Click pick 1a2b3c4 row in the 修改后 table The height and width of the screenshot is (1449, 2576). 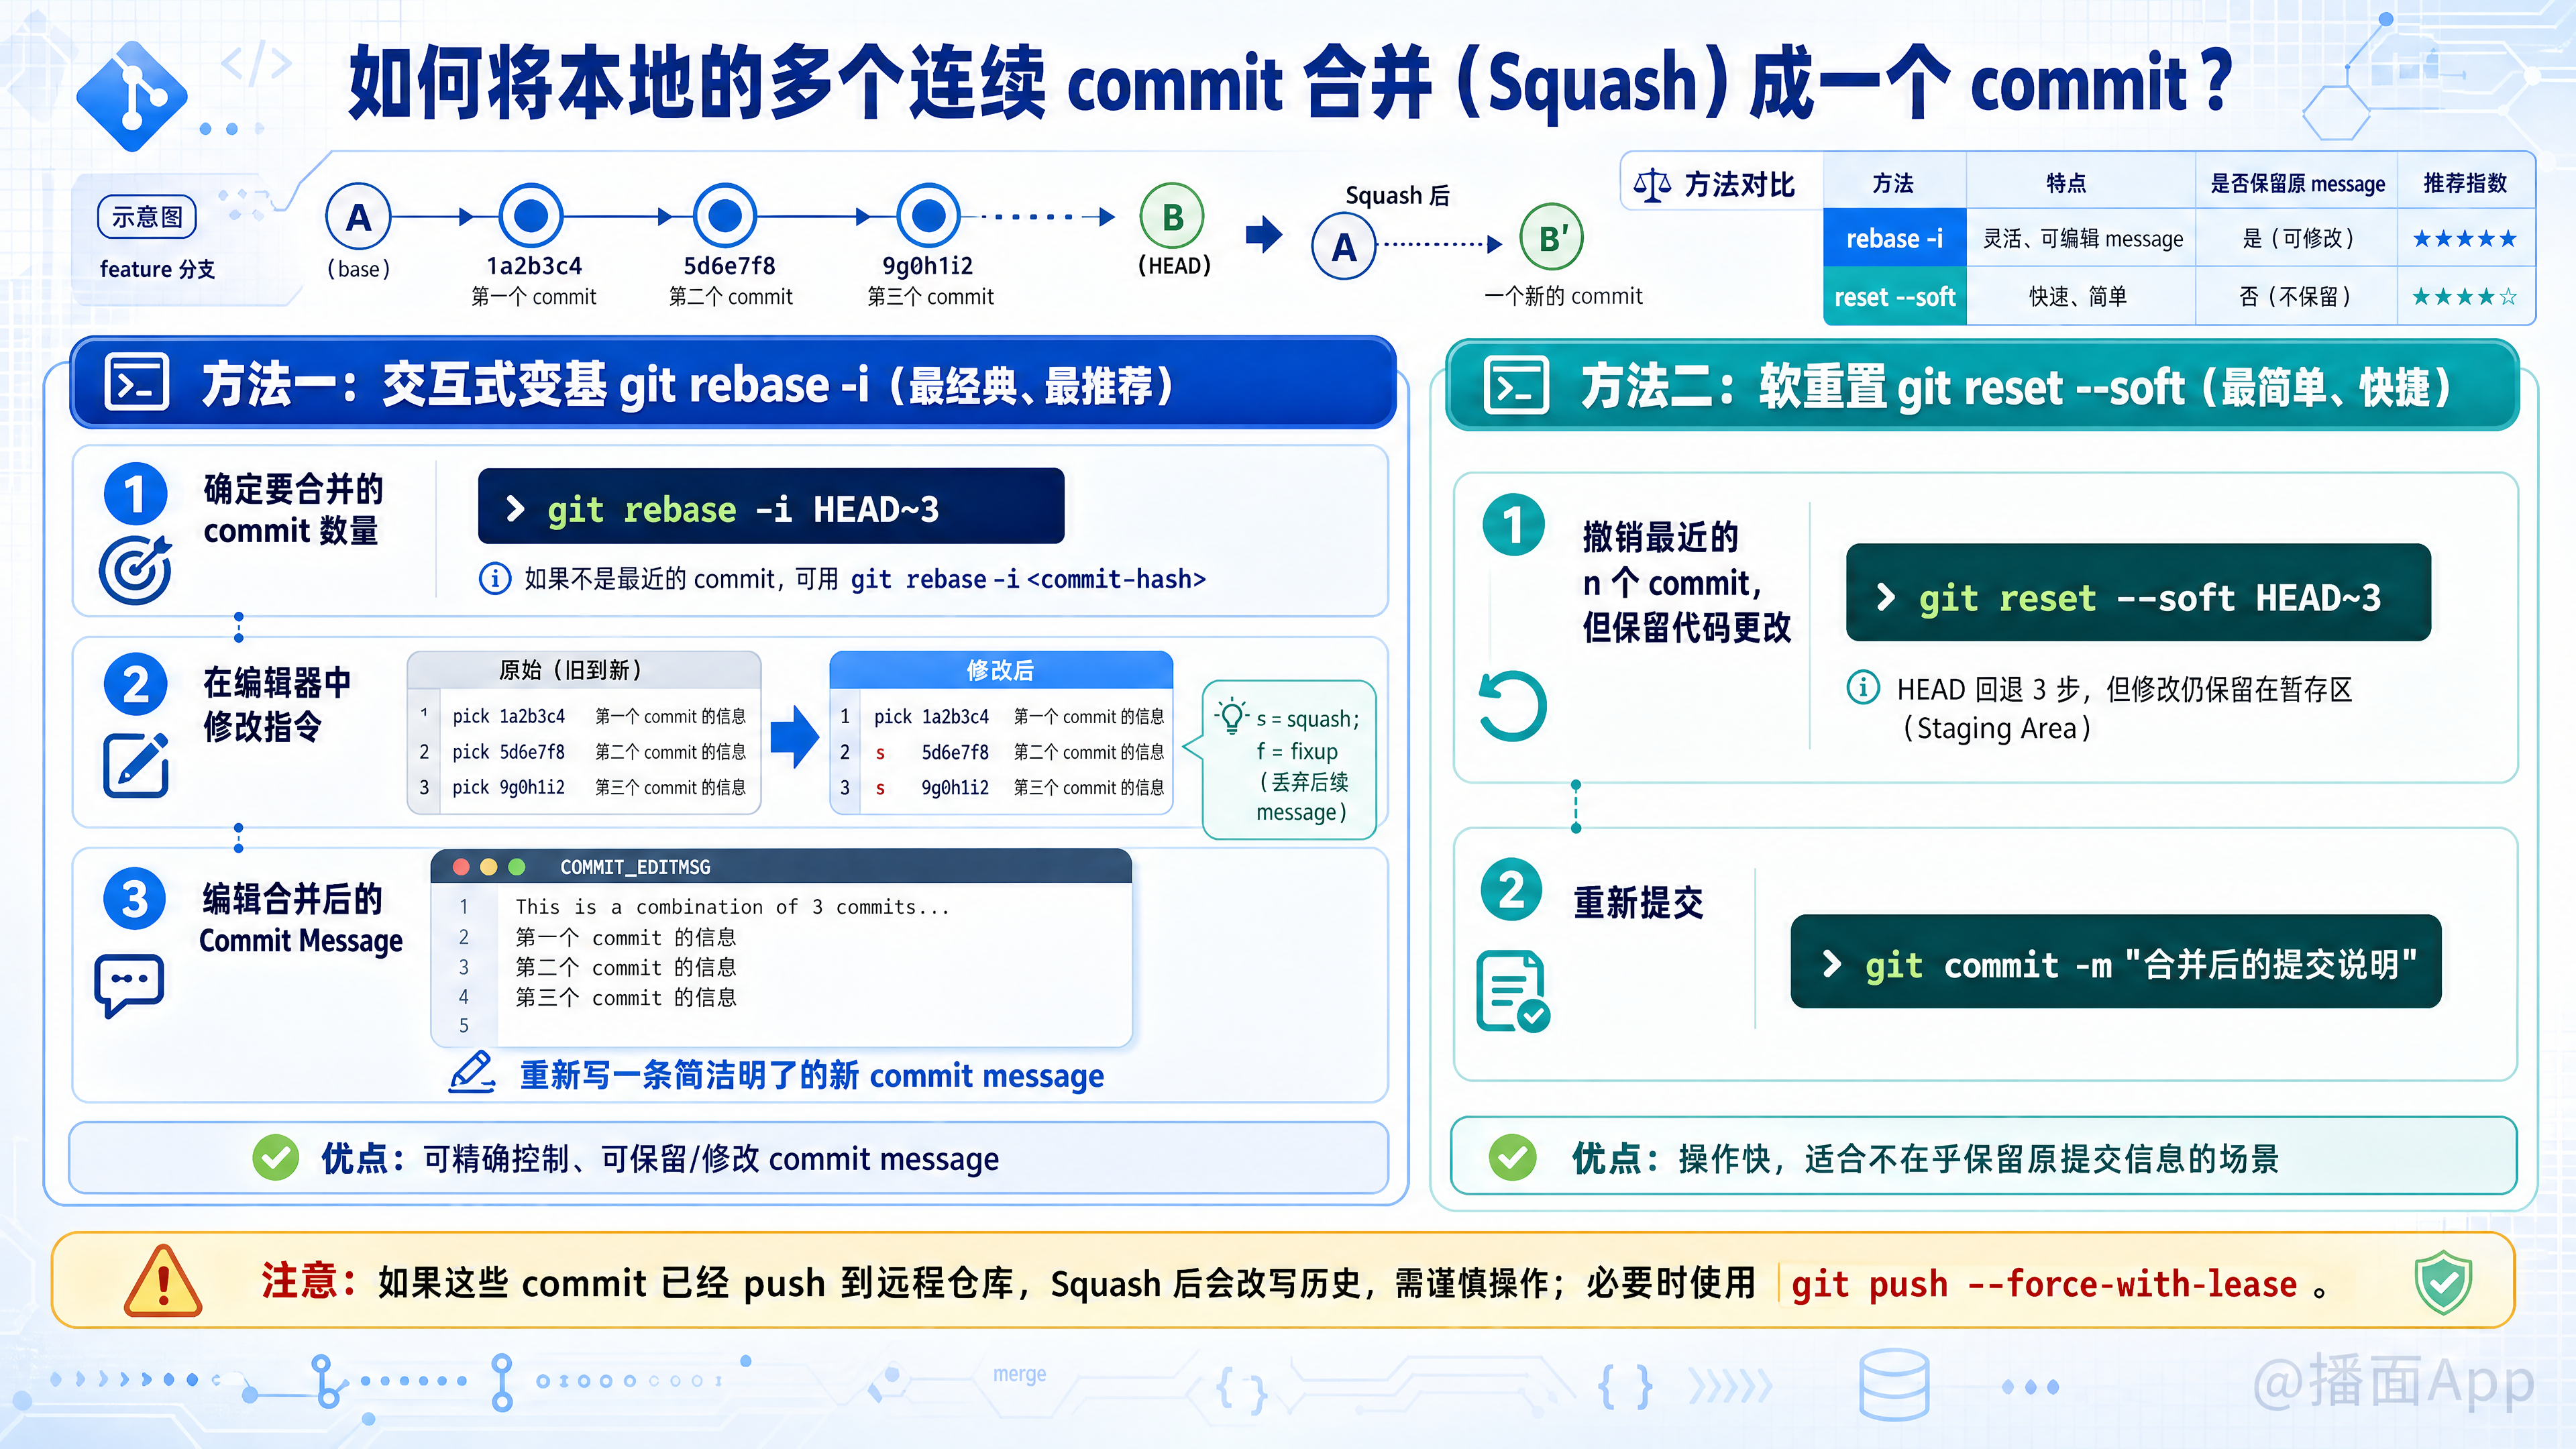pos(1001,717)
